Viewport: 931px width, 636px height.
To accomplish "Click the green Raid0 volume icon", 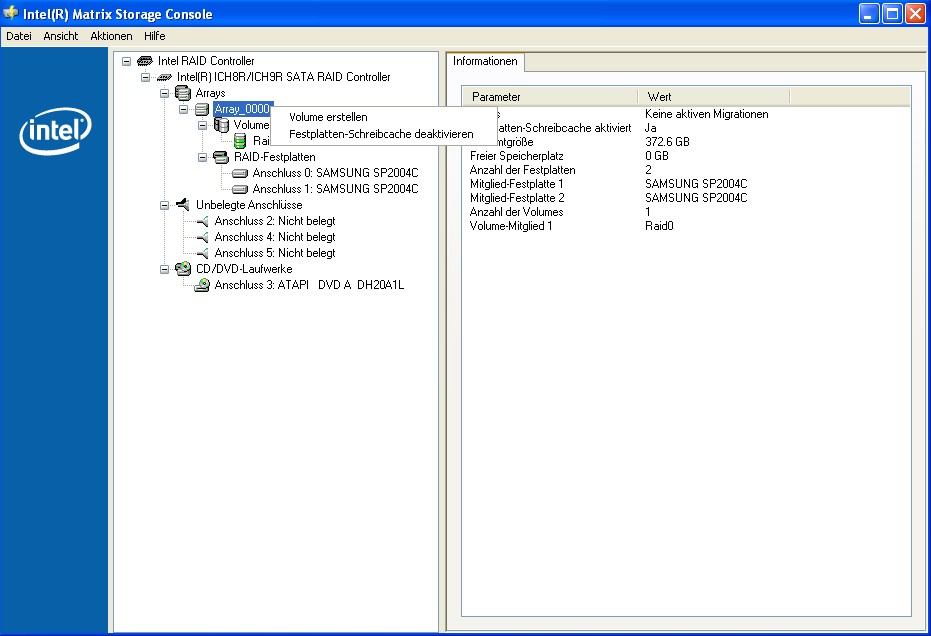I will click(x=240, y=141).
